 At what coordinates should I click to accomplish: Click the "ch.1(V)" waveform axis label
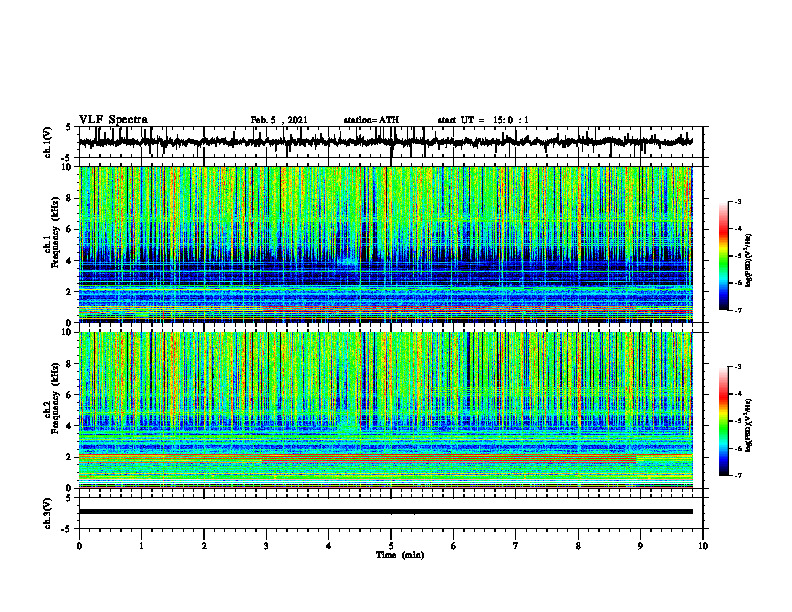pyautogui.click(x=48, y=142)
